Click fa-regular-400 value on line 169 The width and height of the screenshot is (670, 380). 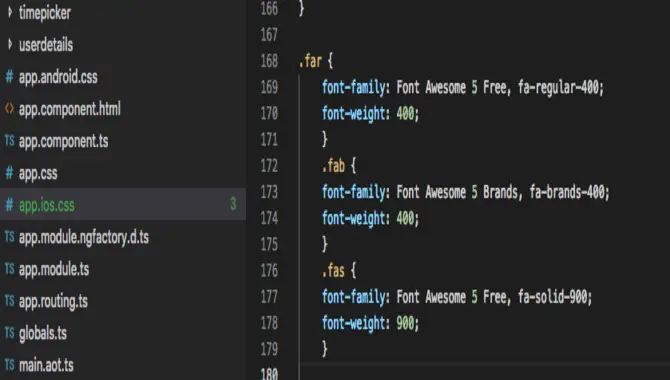tap(558, 88)
